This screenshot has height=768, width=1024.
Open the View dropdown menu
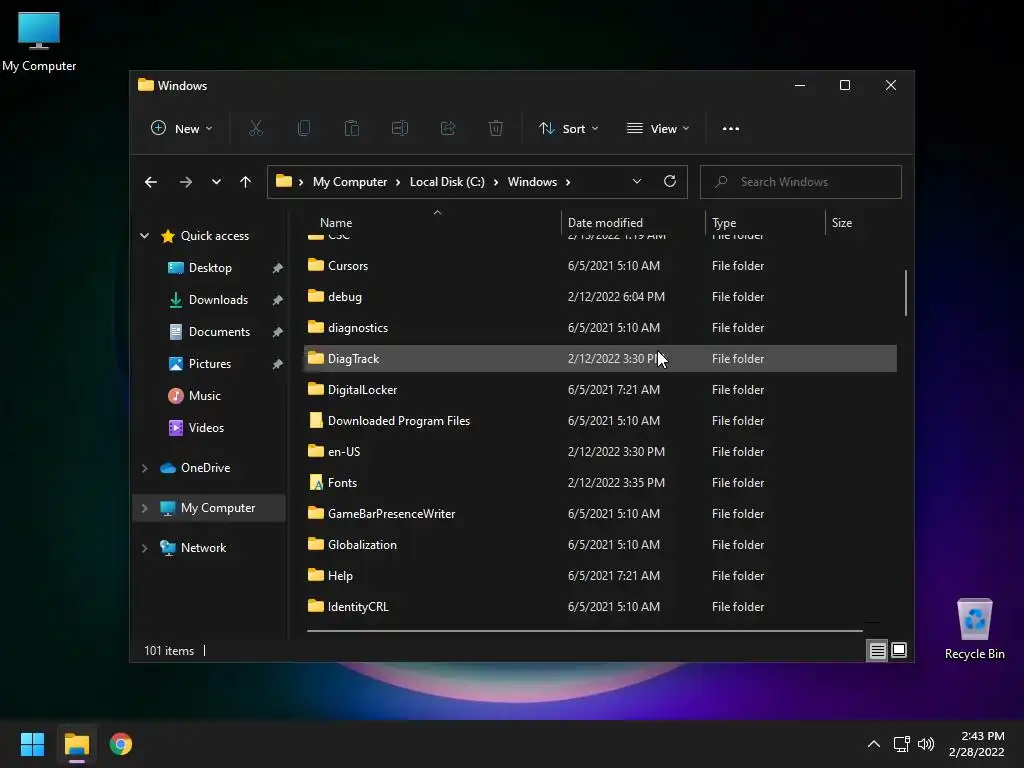pyautogui.click(x=658, y=129)
